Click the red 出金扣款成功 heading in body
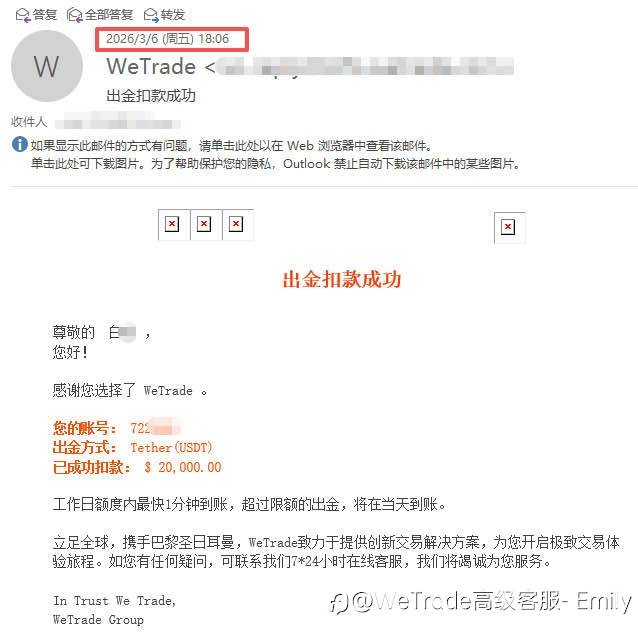This screenshot has height=642, width=638. [x=342, y=280]
